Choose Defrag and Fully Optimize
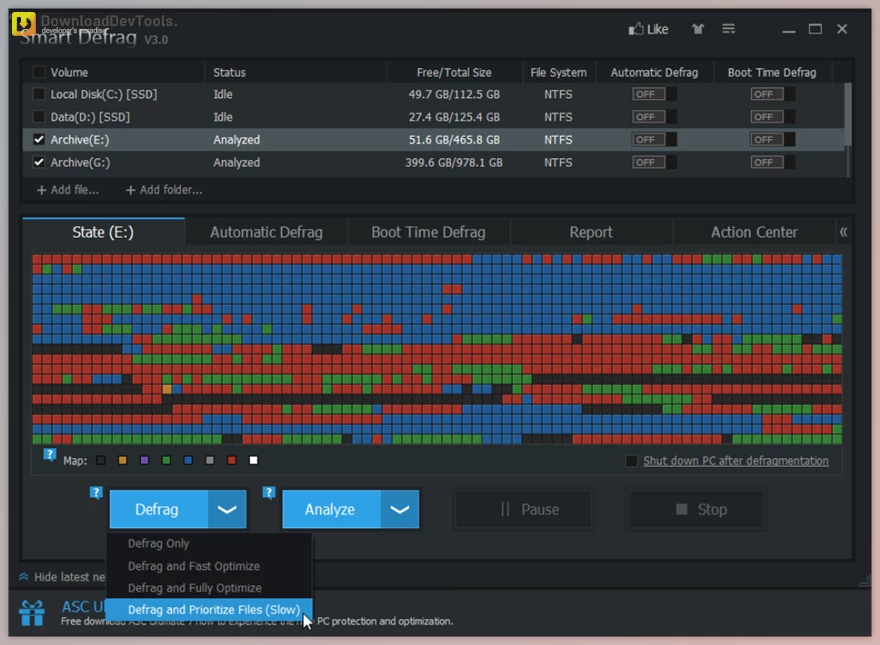880x645 pixels. [x=209, y=588]
